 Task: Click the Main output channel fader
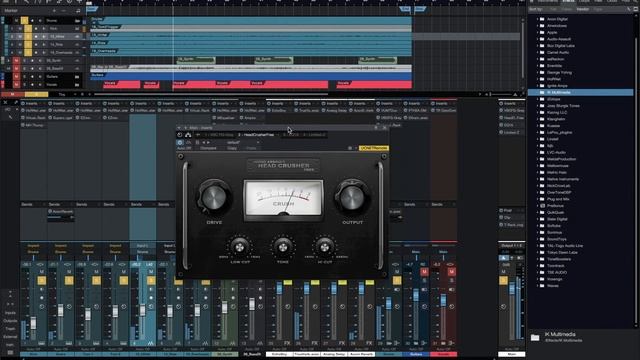pyautogui.click(x=511, y=289)
